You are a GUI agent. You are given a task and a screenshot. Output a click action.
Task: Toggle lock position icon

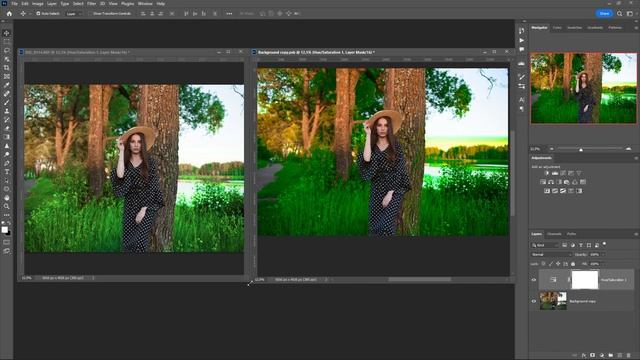[558, 264]
